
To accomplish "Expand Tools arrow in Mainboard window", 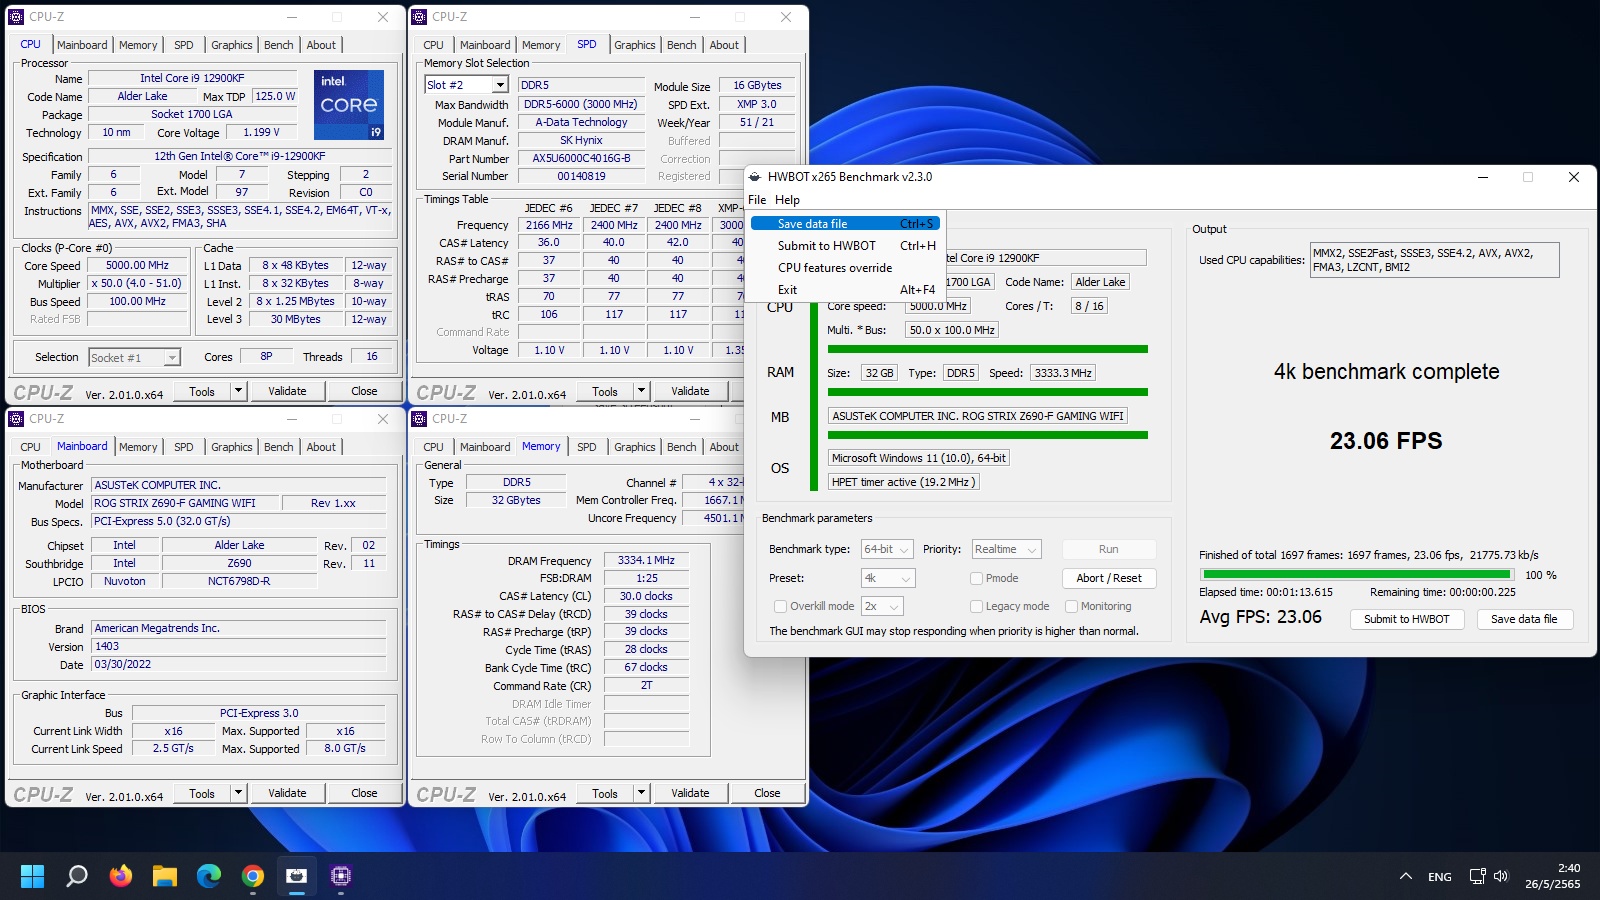I will click(x=238, y=793).
